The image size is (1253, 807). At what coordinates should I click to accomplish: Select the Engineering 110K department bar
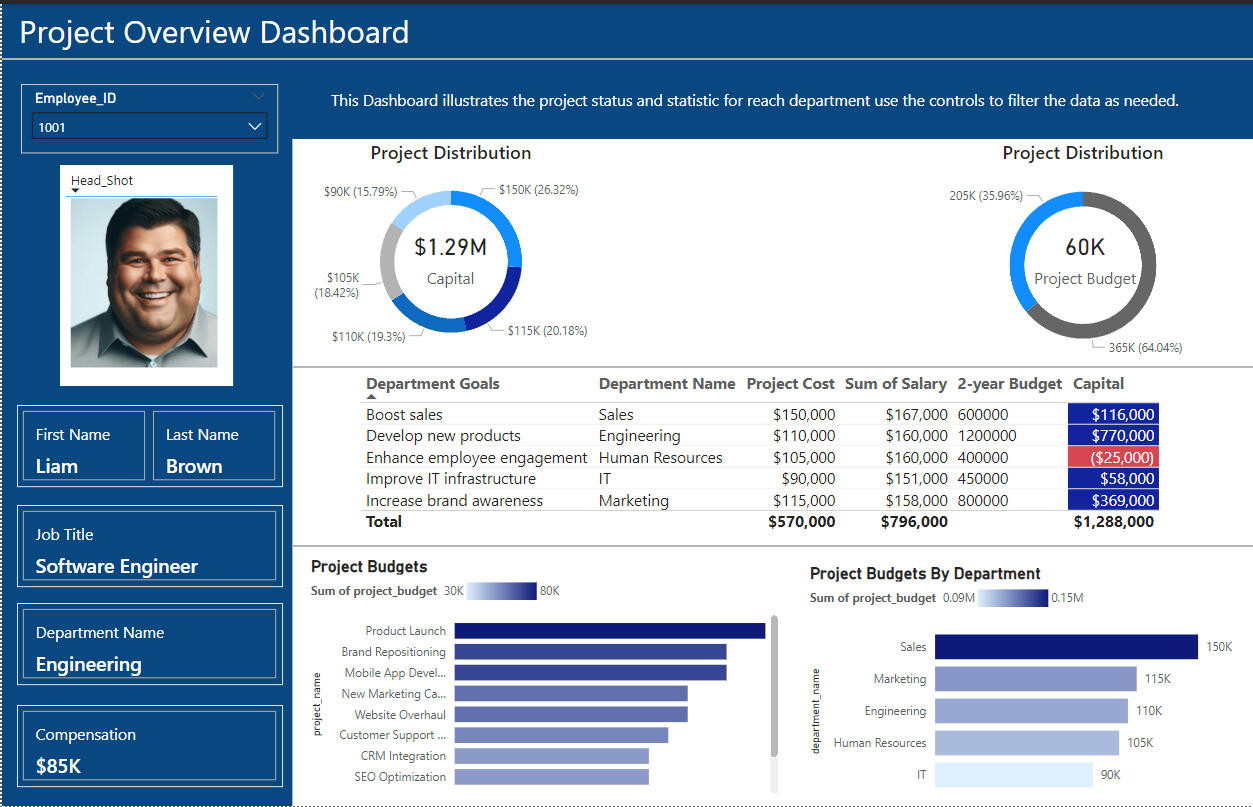[x=1031, y=711]
